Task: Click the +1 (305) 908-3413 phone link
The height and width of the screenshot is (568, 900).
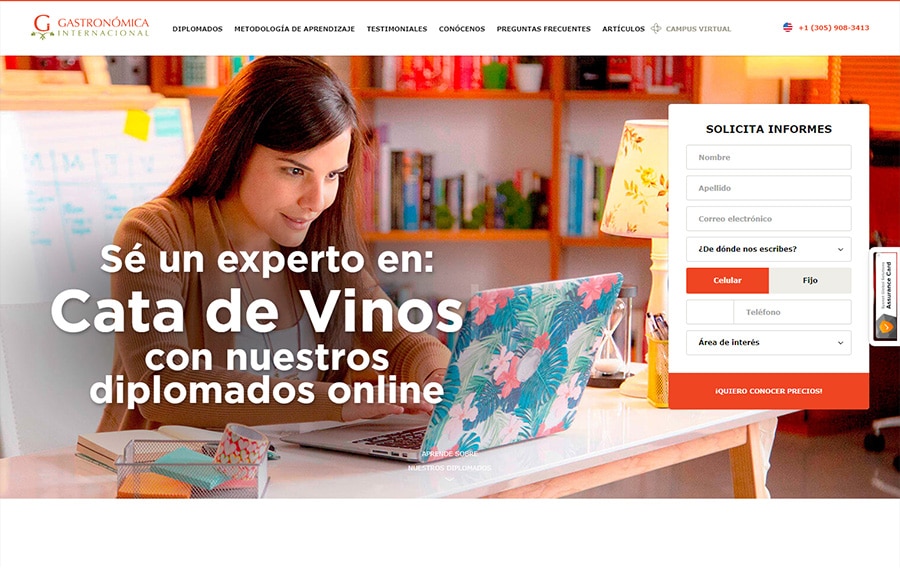Action: (x=833, y=28)
